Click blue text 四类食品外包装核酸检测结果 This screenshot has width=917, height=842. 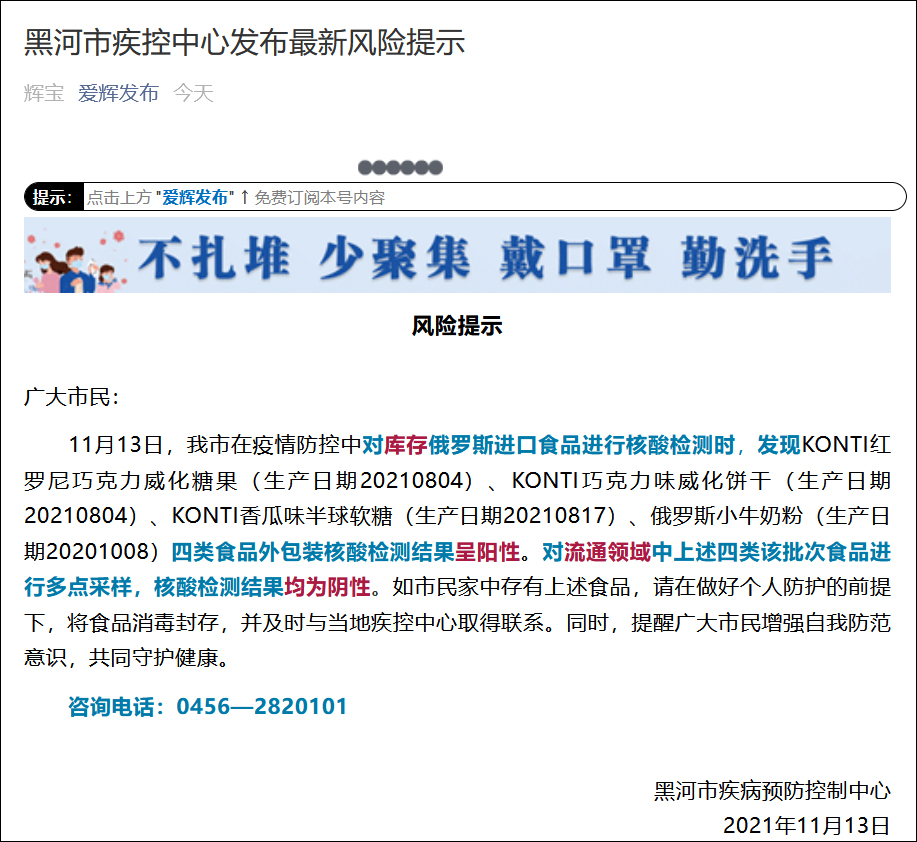313,551
